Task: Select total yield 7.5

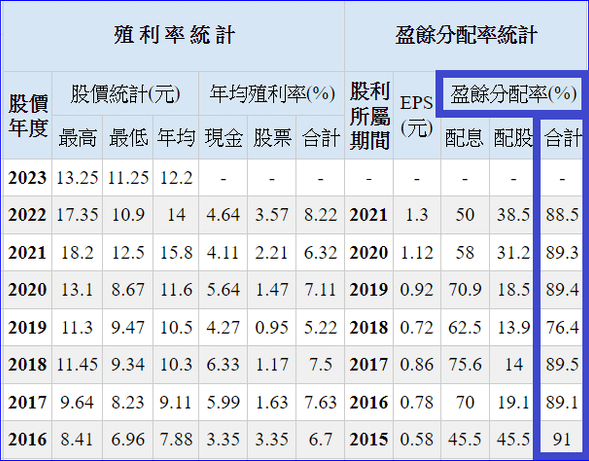Action: (320, 364)
